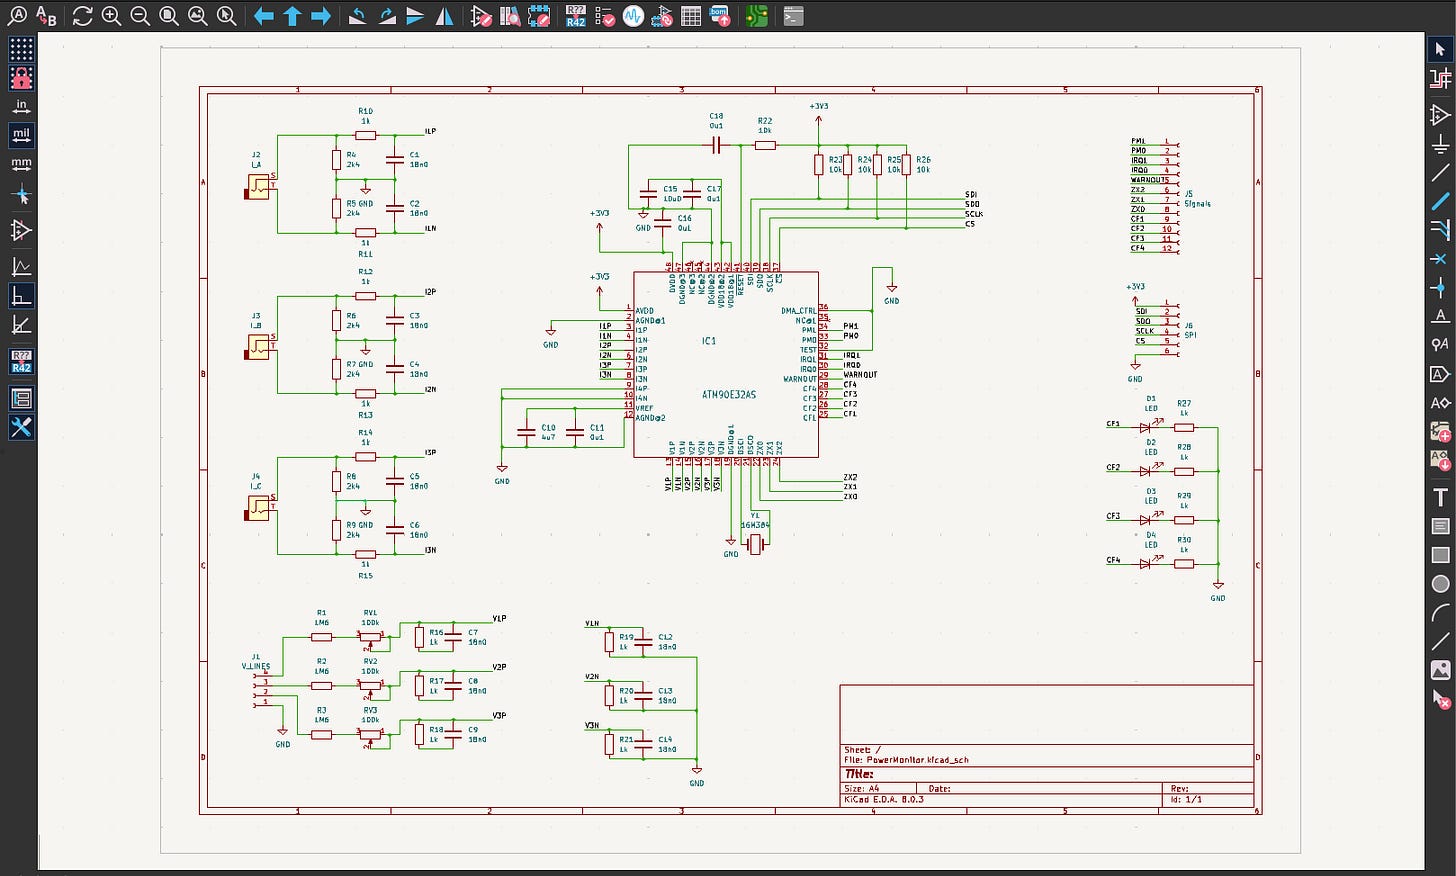Zoom out of the schematic
Image resolution: width=1456 pixels, height=876 pixels.
point(140,16)
